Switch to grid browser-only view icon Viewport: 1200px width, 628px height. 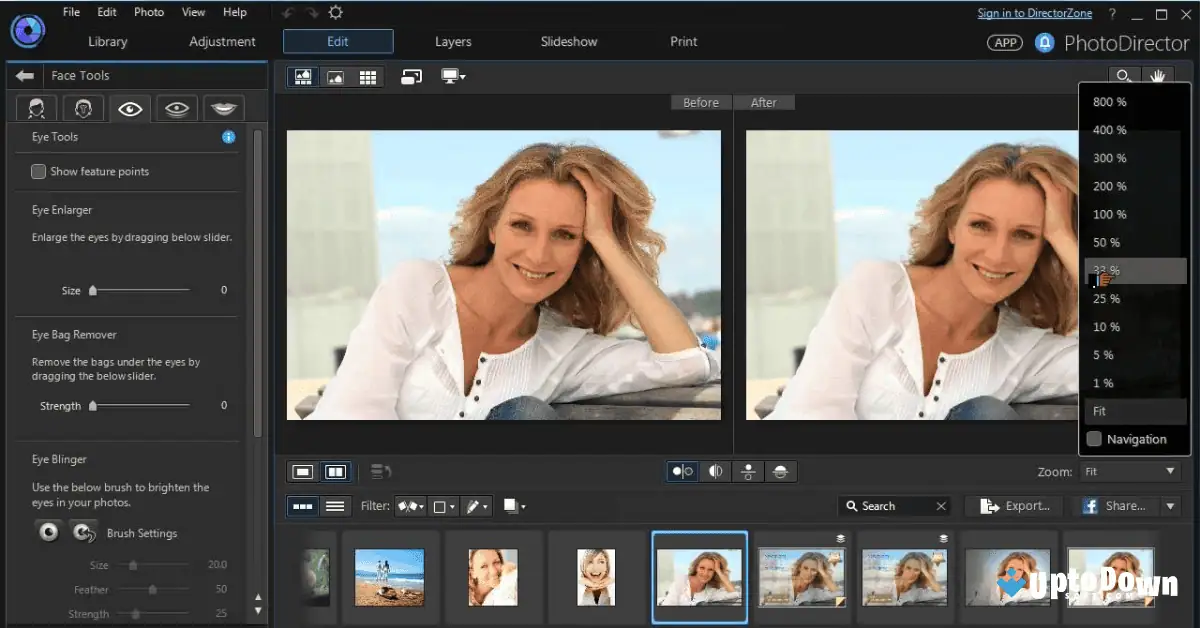pos(367,76)
